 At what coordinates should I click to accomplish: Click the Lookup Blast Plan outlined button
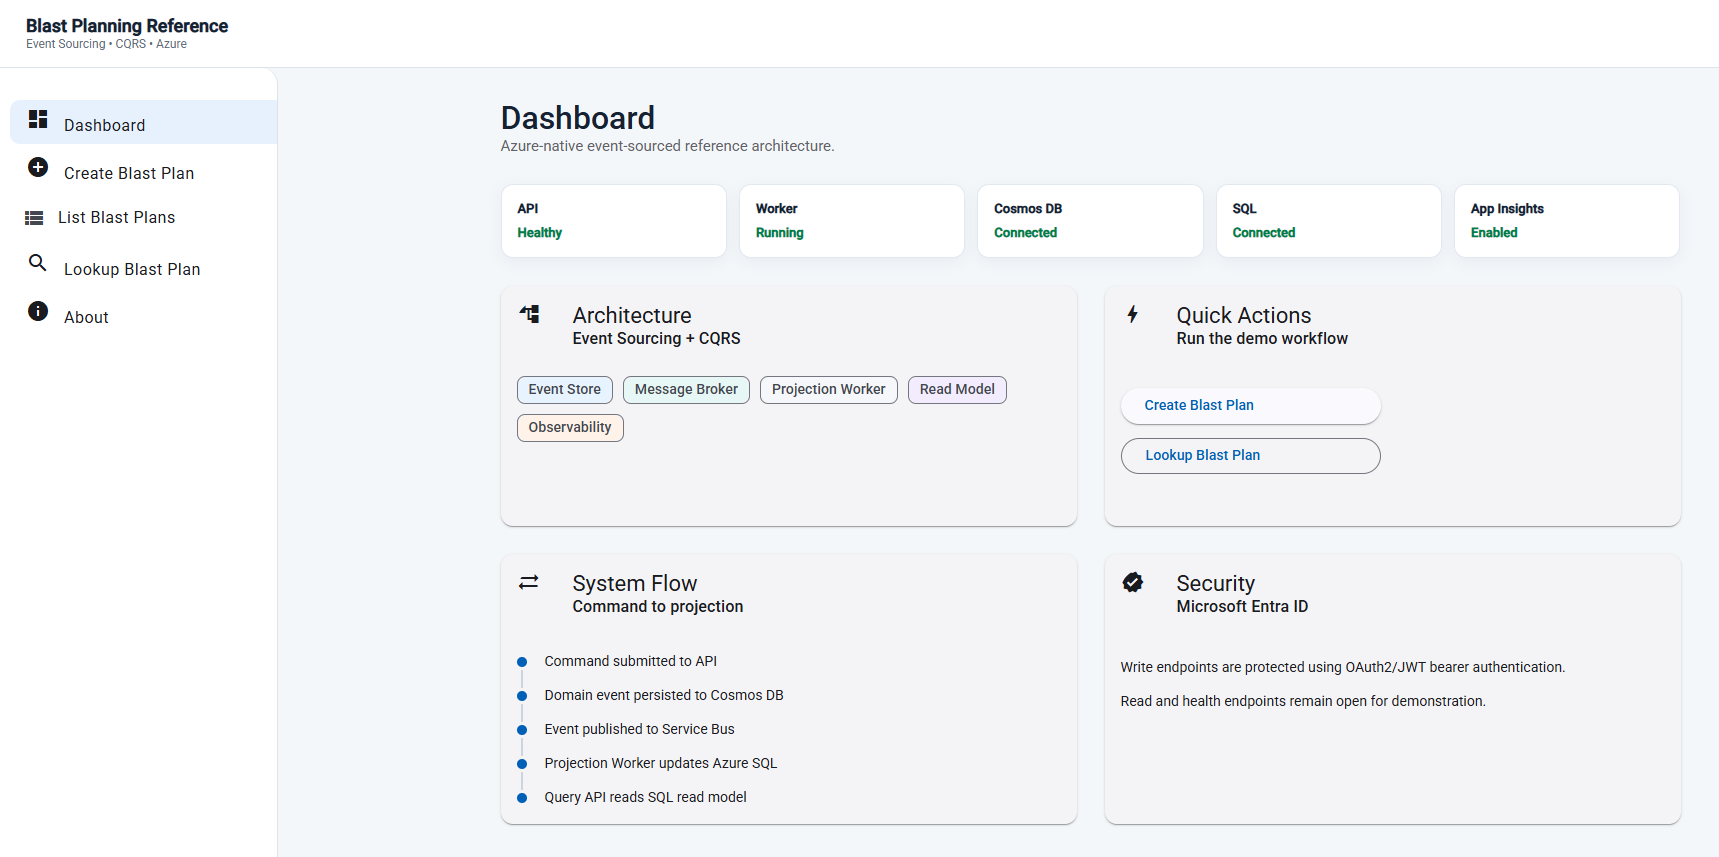(1250, 455)
